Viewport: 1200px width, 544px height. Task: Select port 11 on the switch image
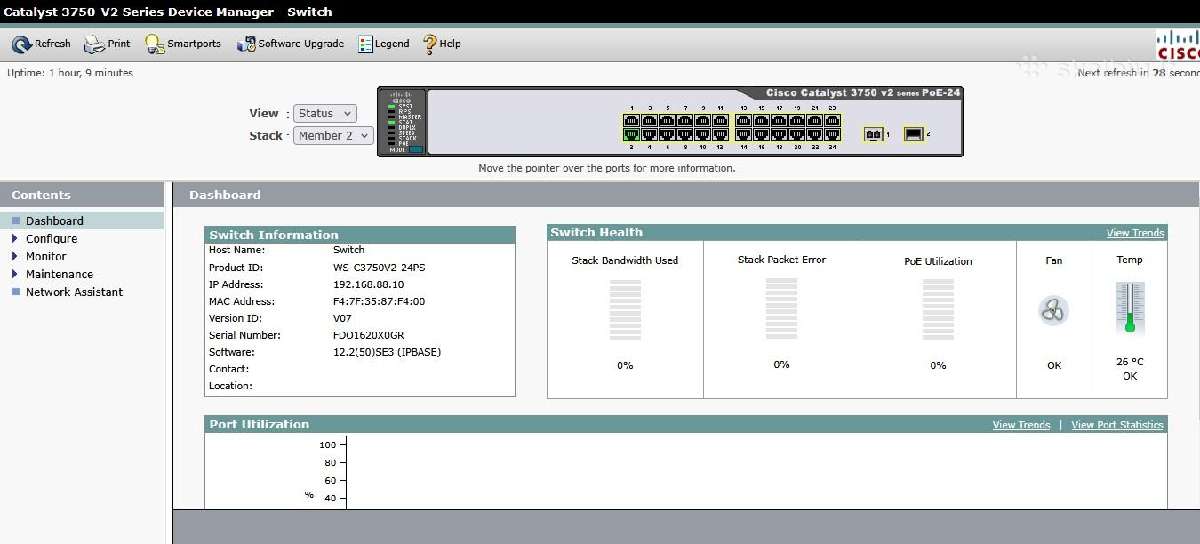click(720, 120)
